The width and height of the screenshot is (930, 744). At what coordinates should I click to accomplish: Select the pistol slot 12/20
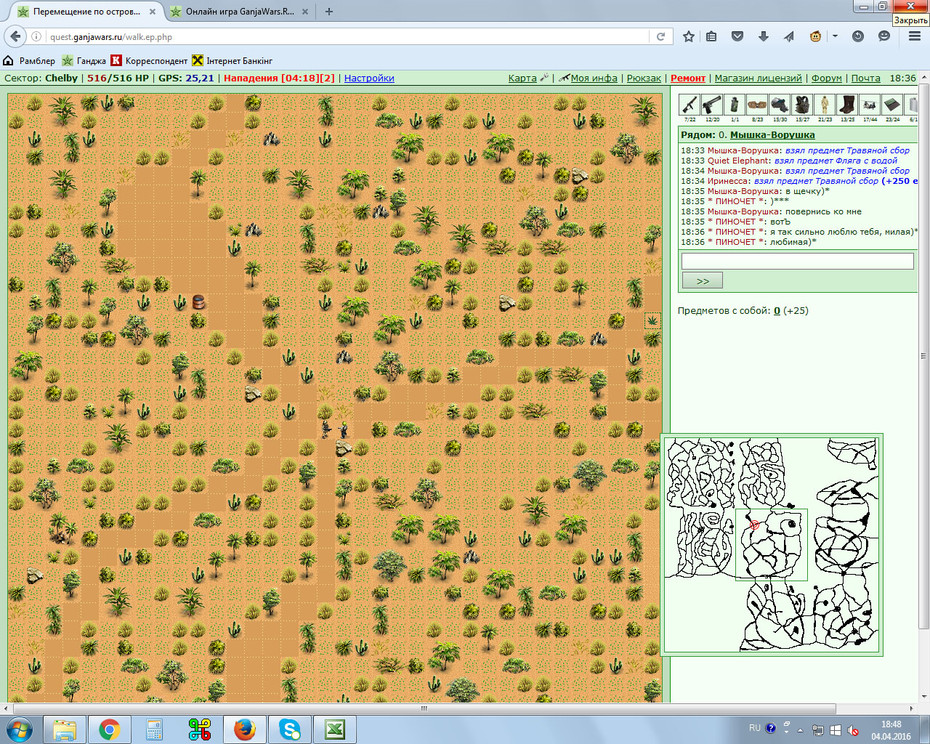712,105
